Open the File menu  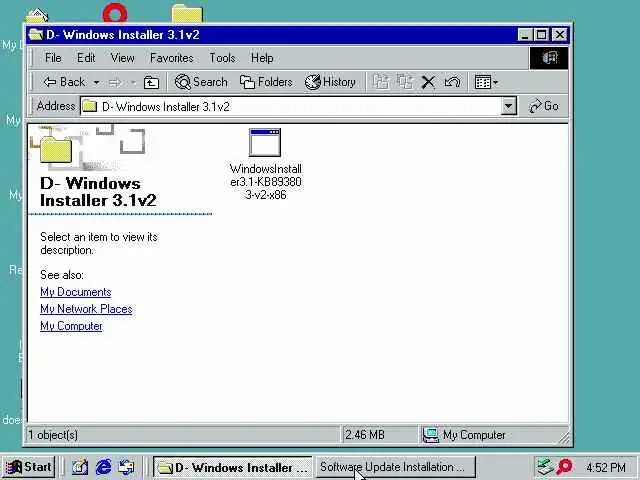click(53, 58)
